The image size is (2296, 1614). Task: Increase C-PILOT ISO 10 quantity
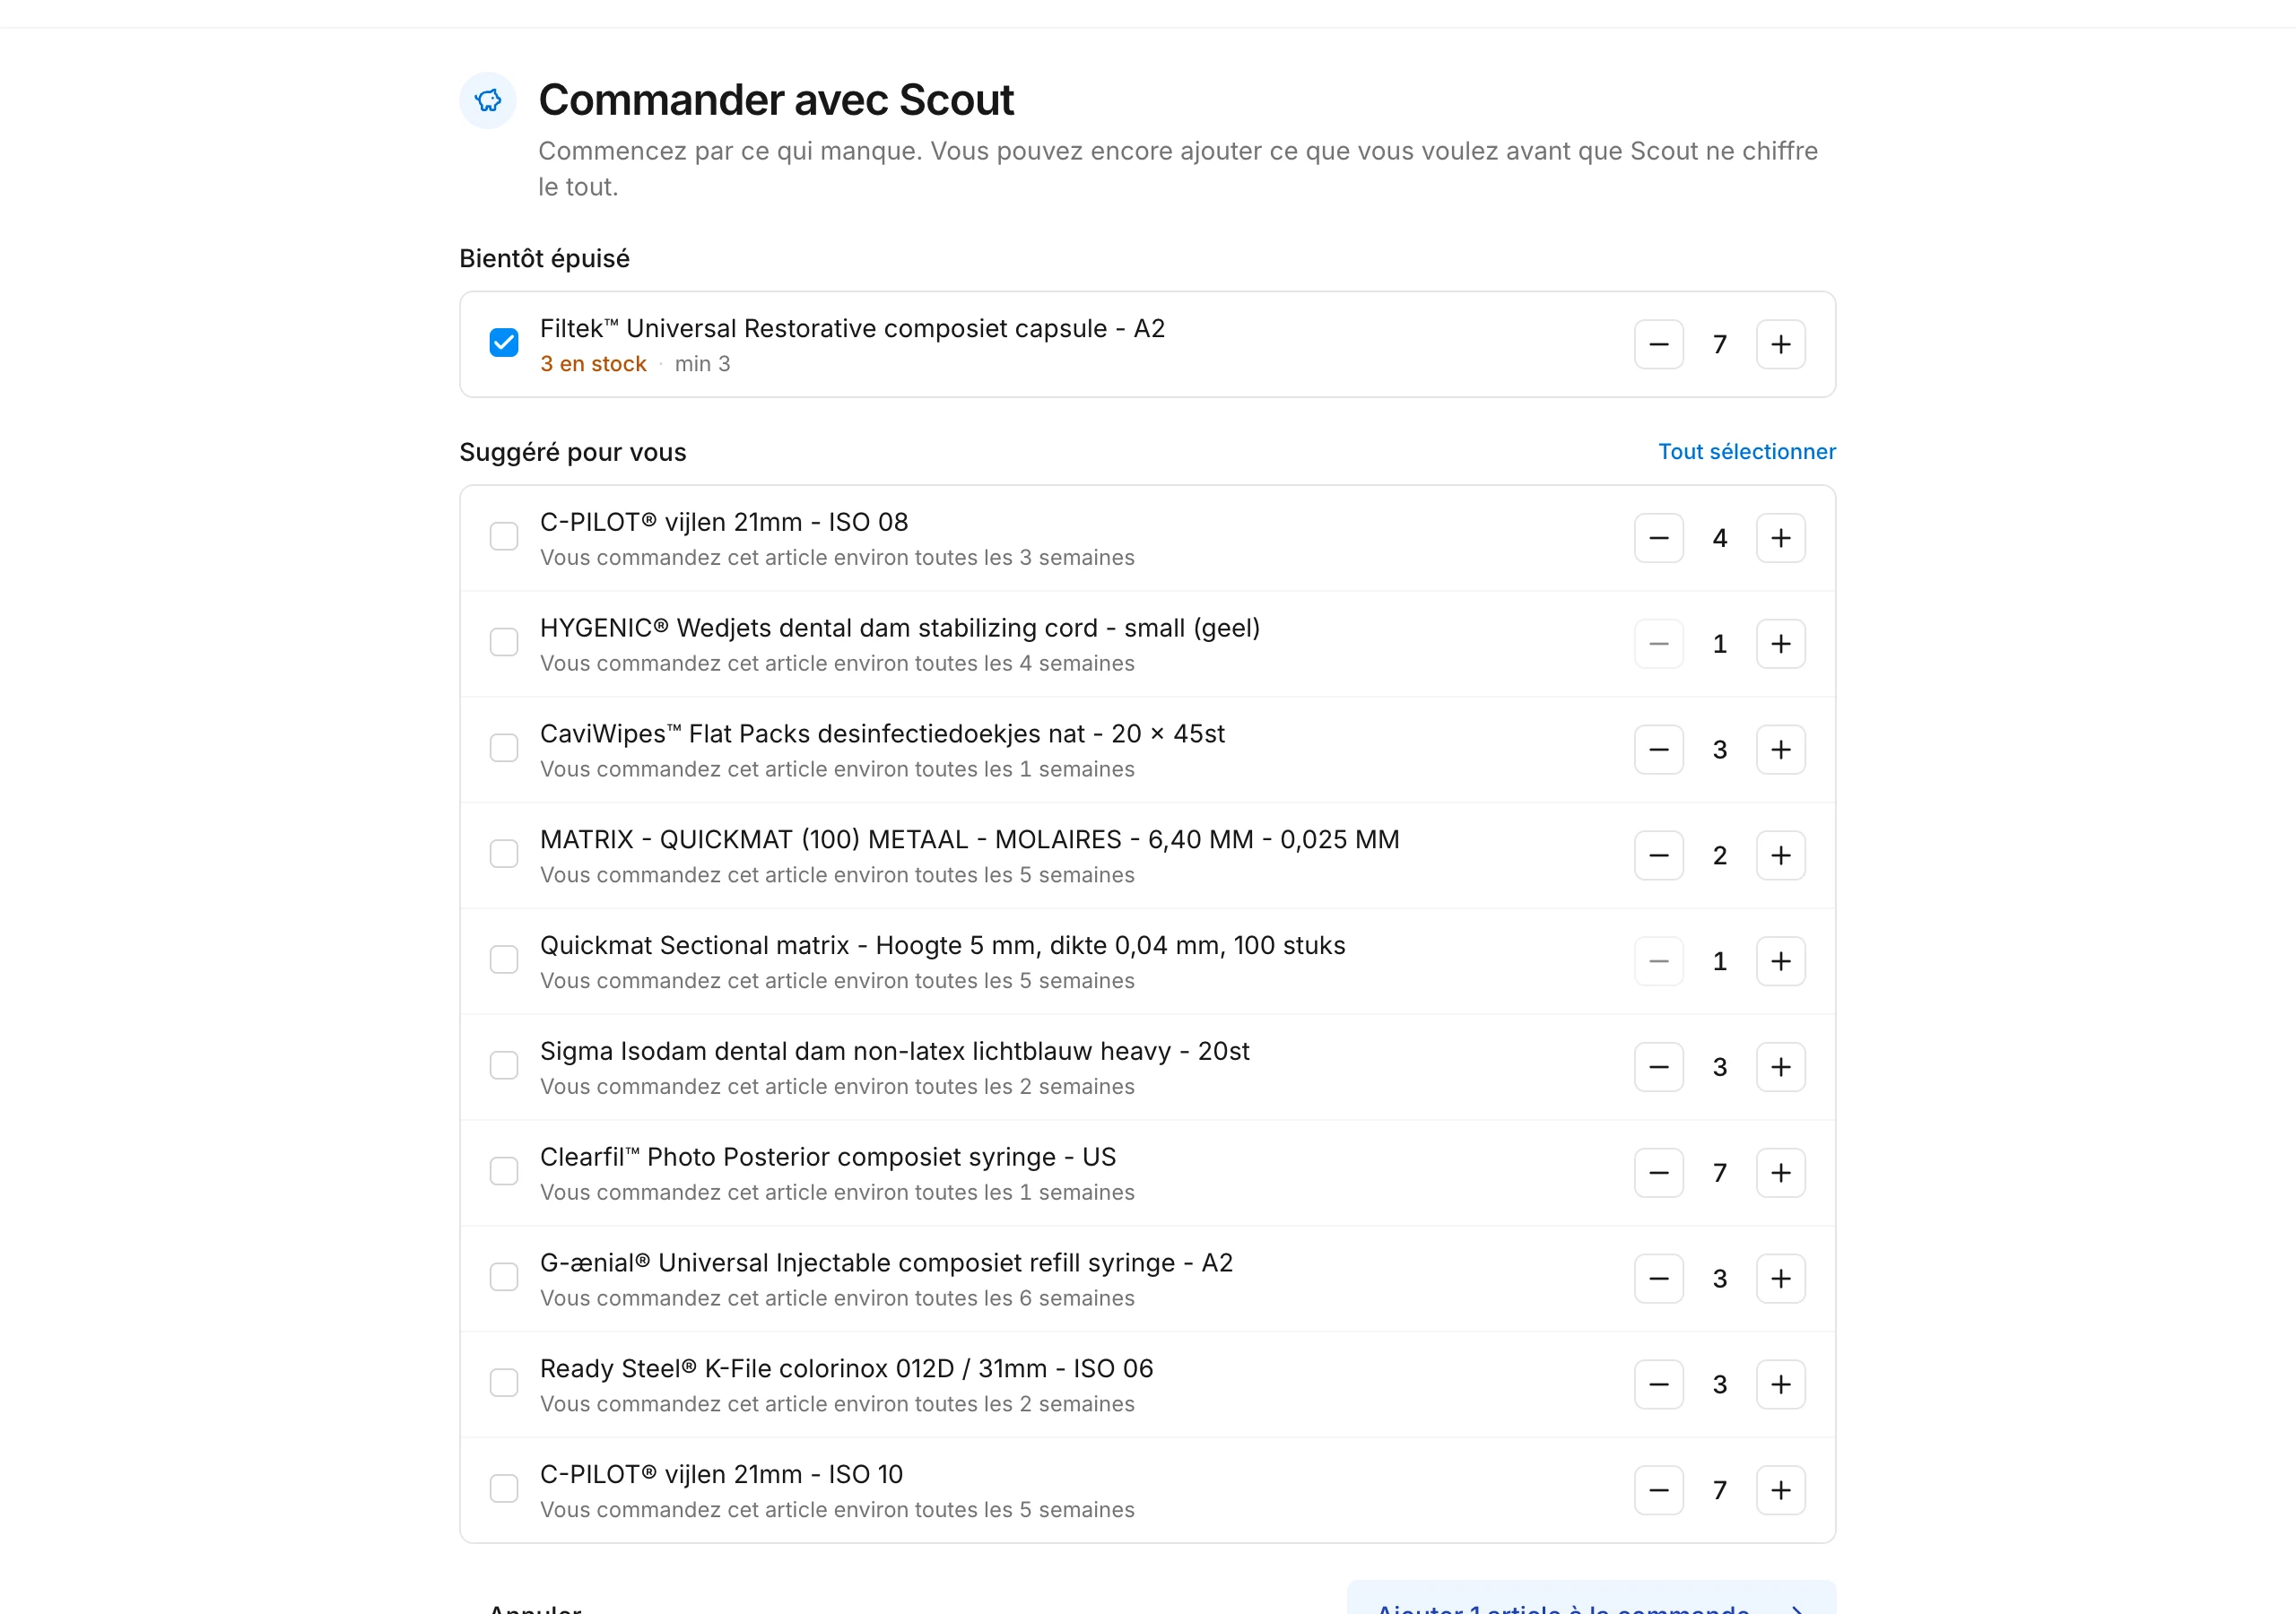tap(1781, 1490)
